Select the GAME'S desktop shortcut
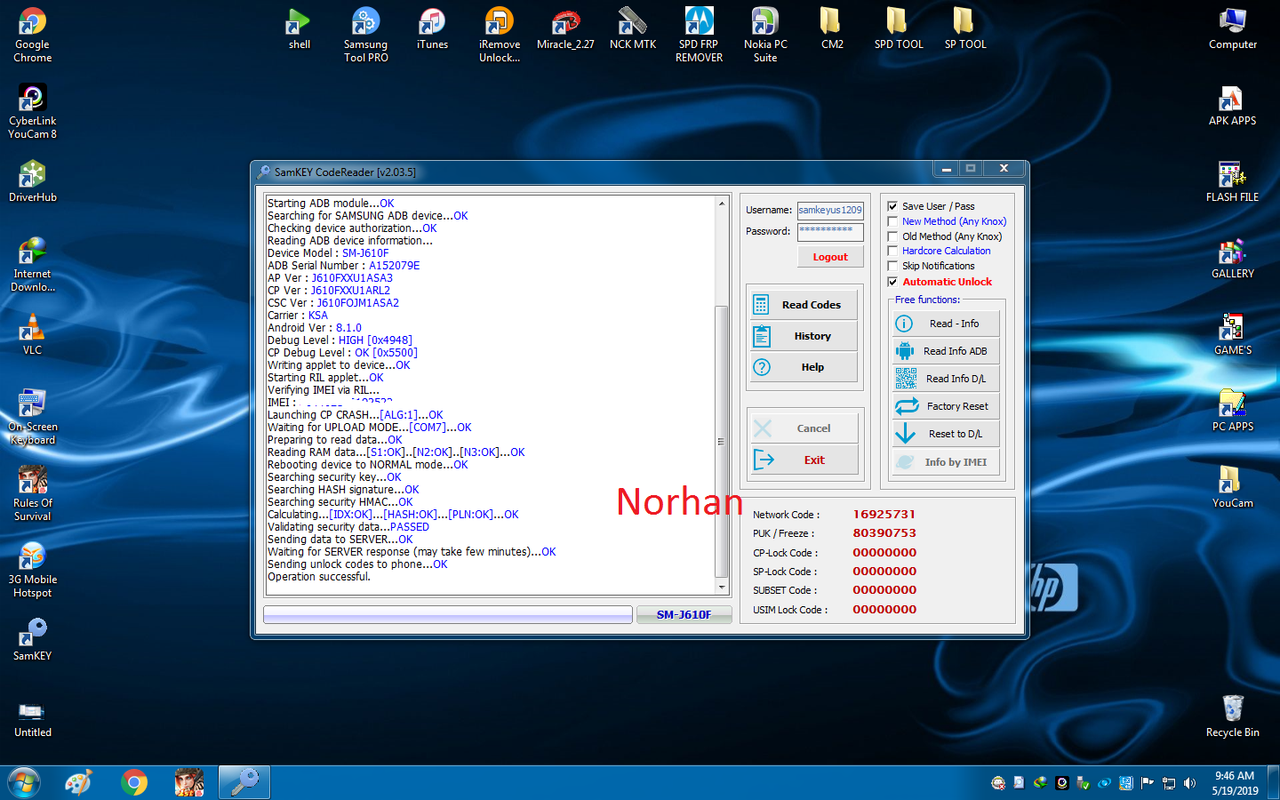This screenshot has width=1280, height=800. 1232,334
